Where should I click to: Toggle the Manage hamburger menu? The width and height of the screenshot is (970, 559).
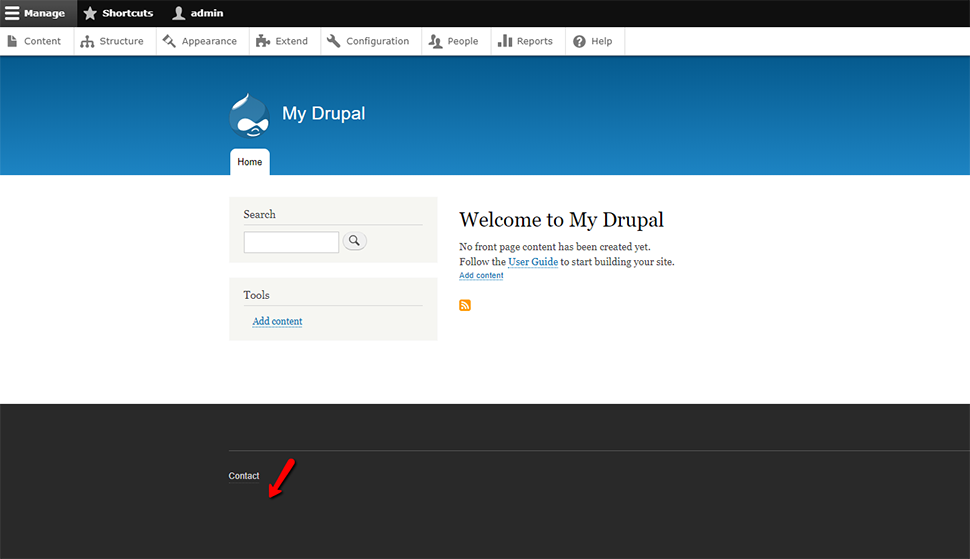36,13
